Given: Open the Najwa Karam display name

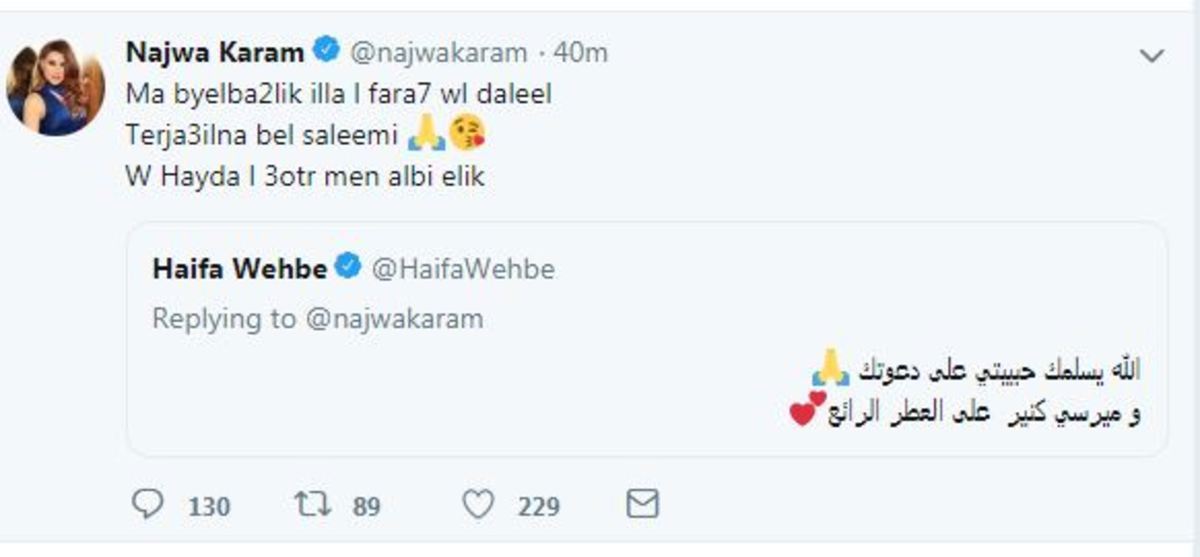Looking at the screenshot, I should (x=216, y=50).
